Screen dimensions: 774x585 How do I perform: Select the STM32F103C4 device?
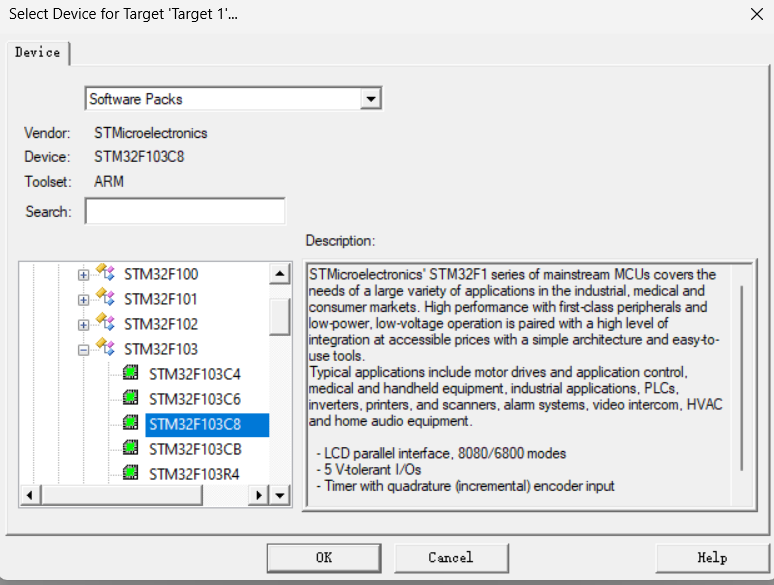pyautogui.click(x=195, y=374)
